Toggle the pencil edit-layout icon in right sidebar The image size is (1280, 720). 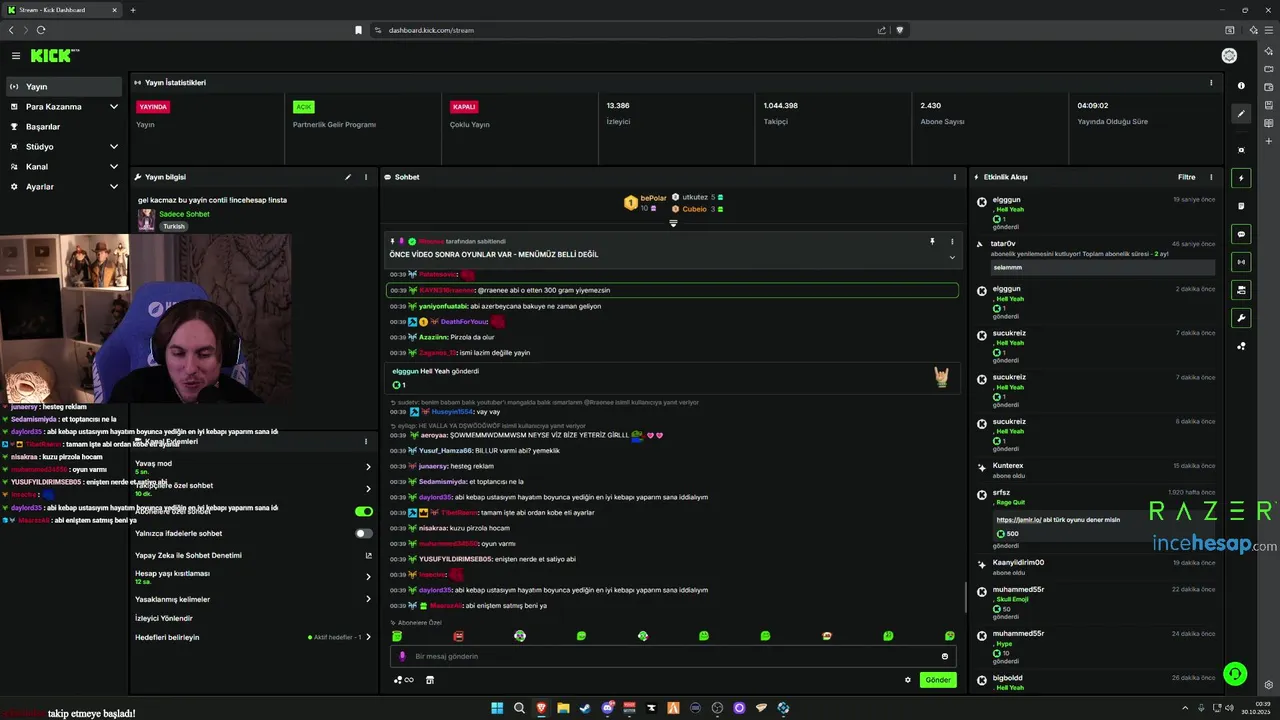click(x=1241, y=114)
